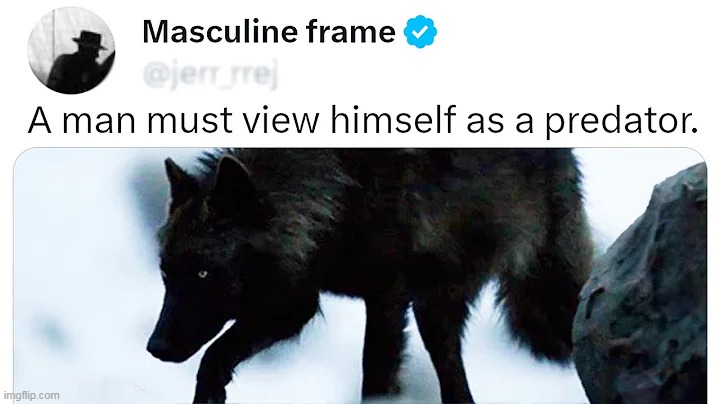Click the hat on the avatar figure
720x404 pixels.
coord(89,40)
